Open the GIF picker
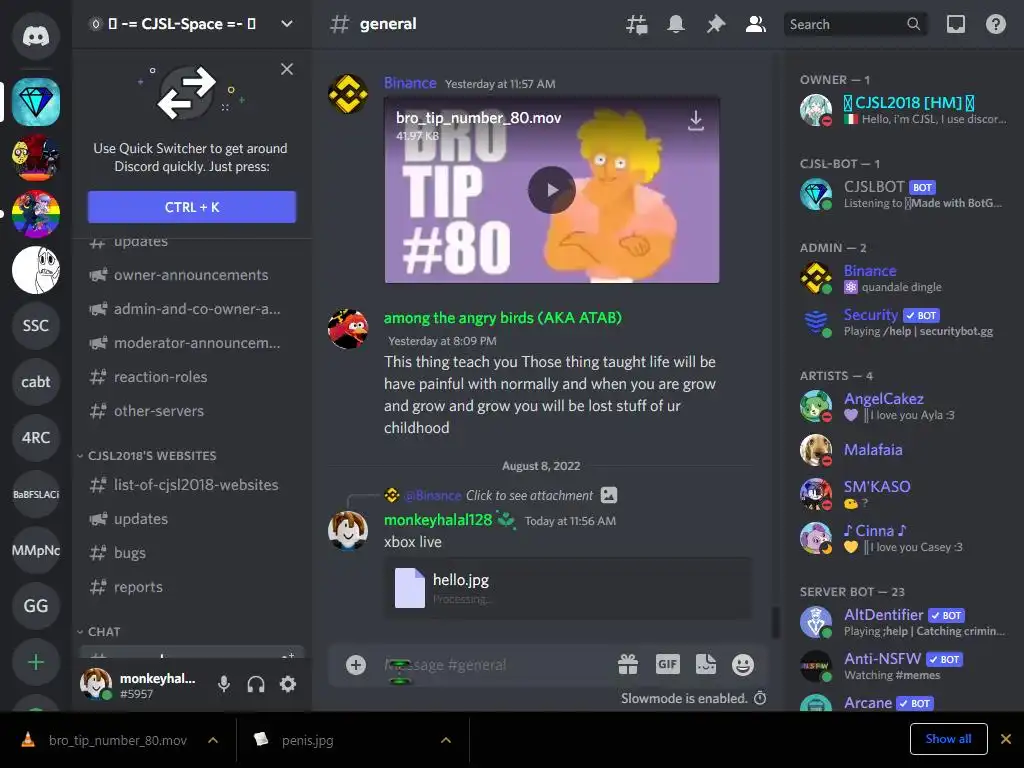The width and height of the screenshot is (1024, 768). (x=667, y=665)
